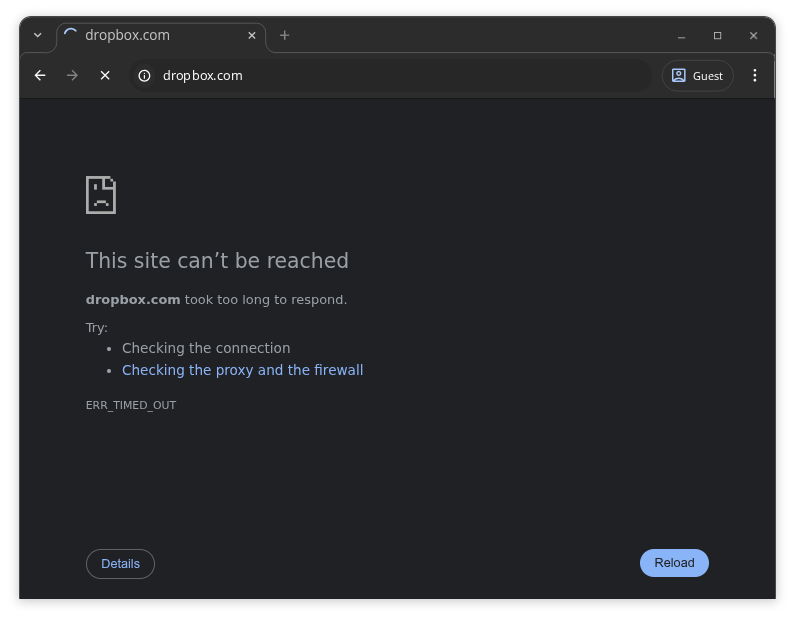View site information icon in address bar
Viewport: 795px width, 621px height.
144,76
